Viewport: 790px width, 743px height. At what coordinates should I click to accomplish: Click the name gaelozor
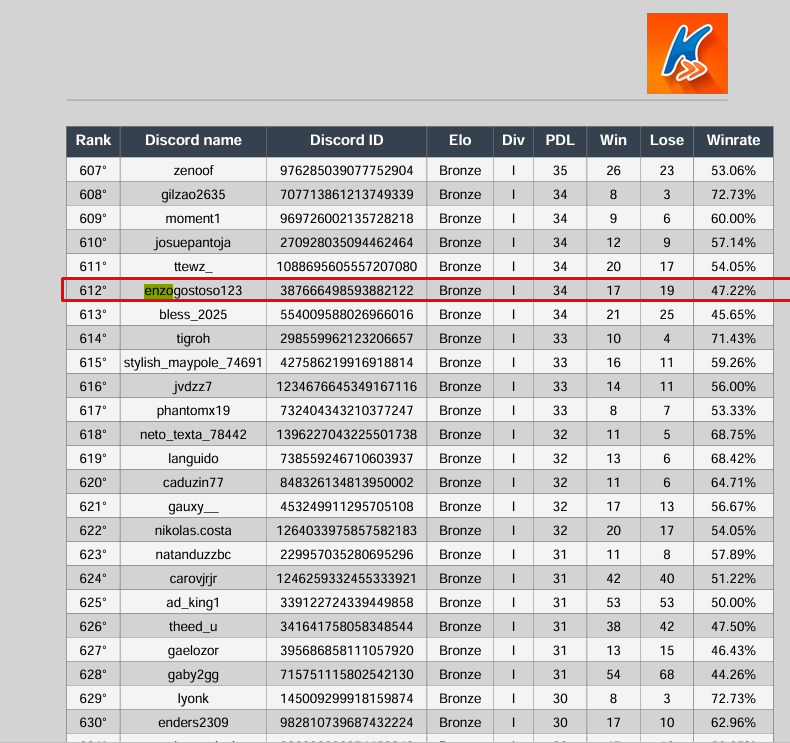coord(193,651)
